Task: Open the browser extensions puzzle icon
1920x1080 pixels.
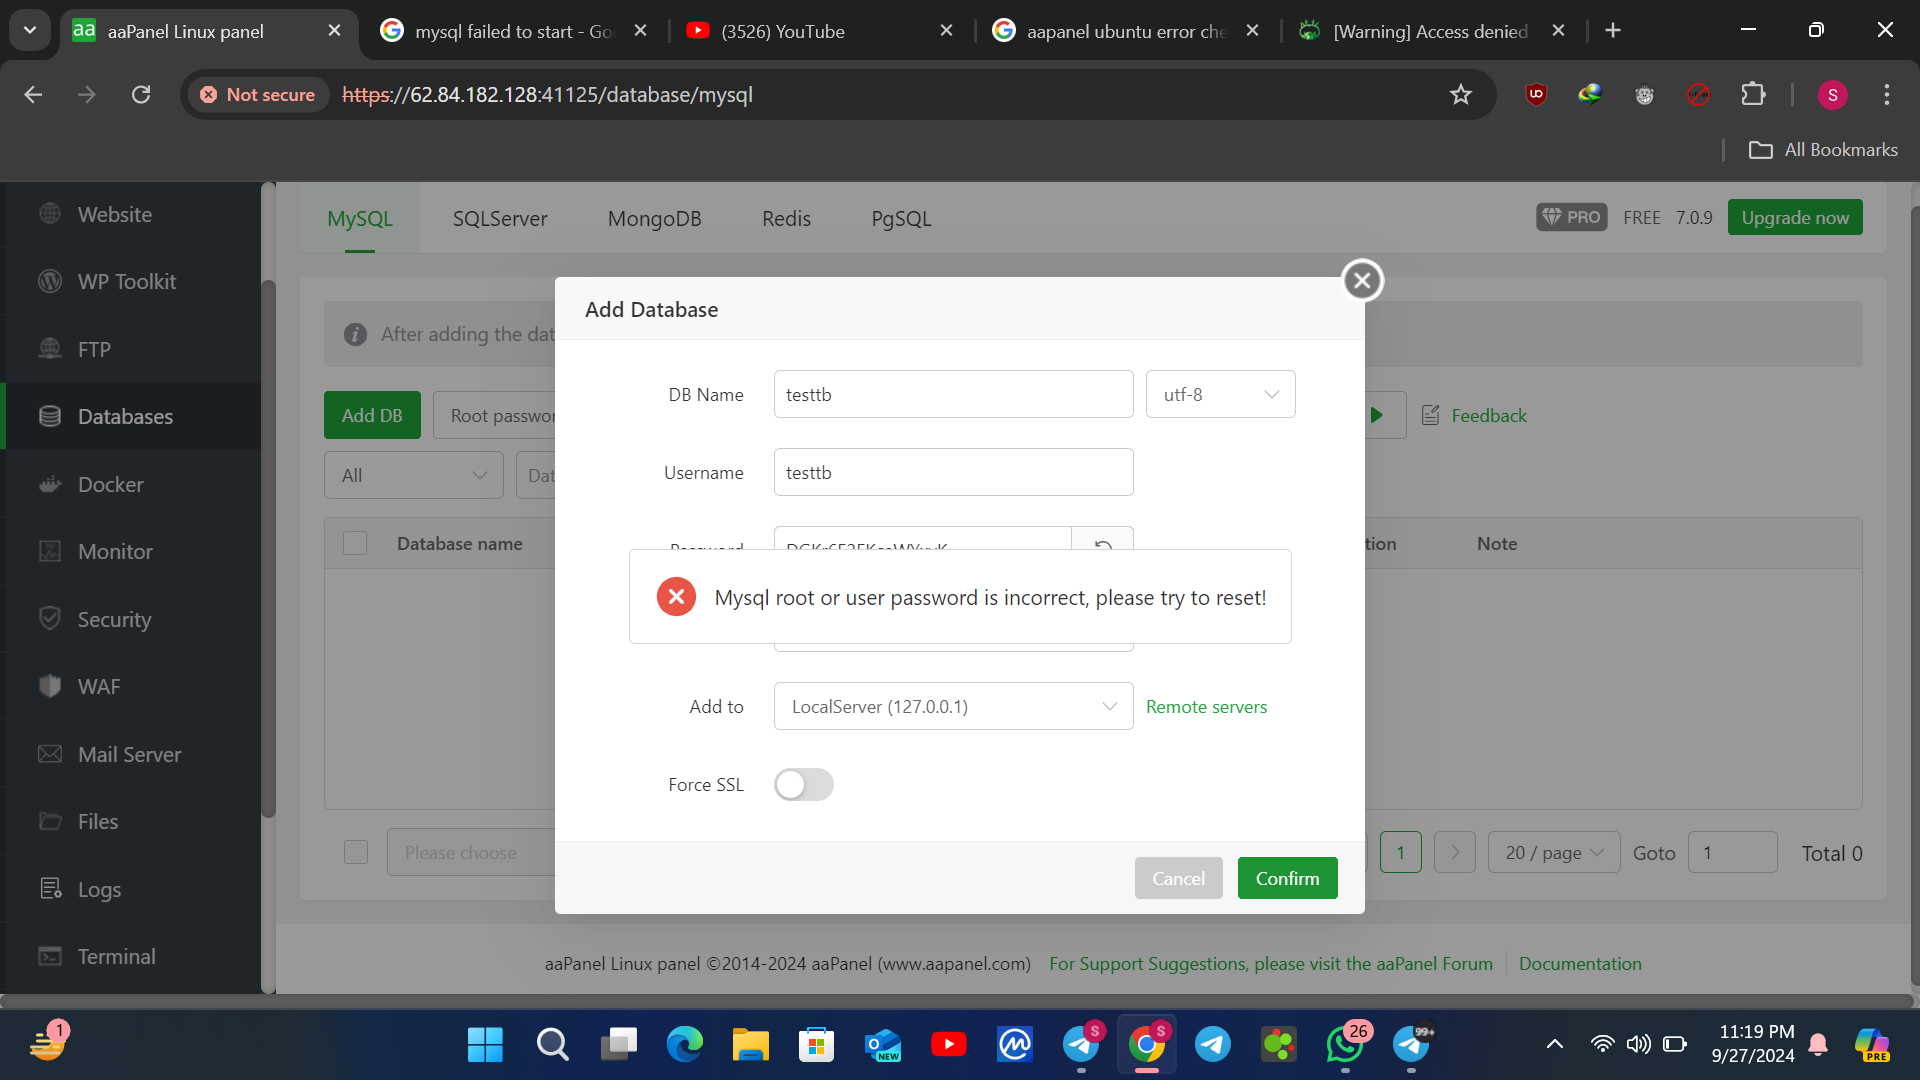Action: tap(1753, 95)
